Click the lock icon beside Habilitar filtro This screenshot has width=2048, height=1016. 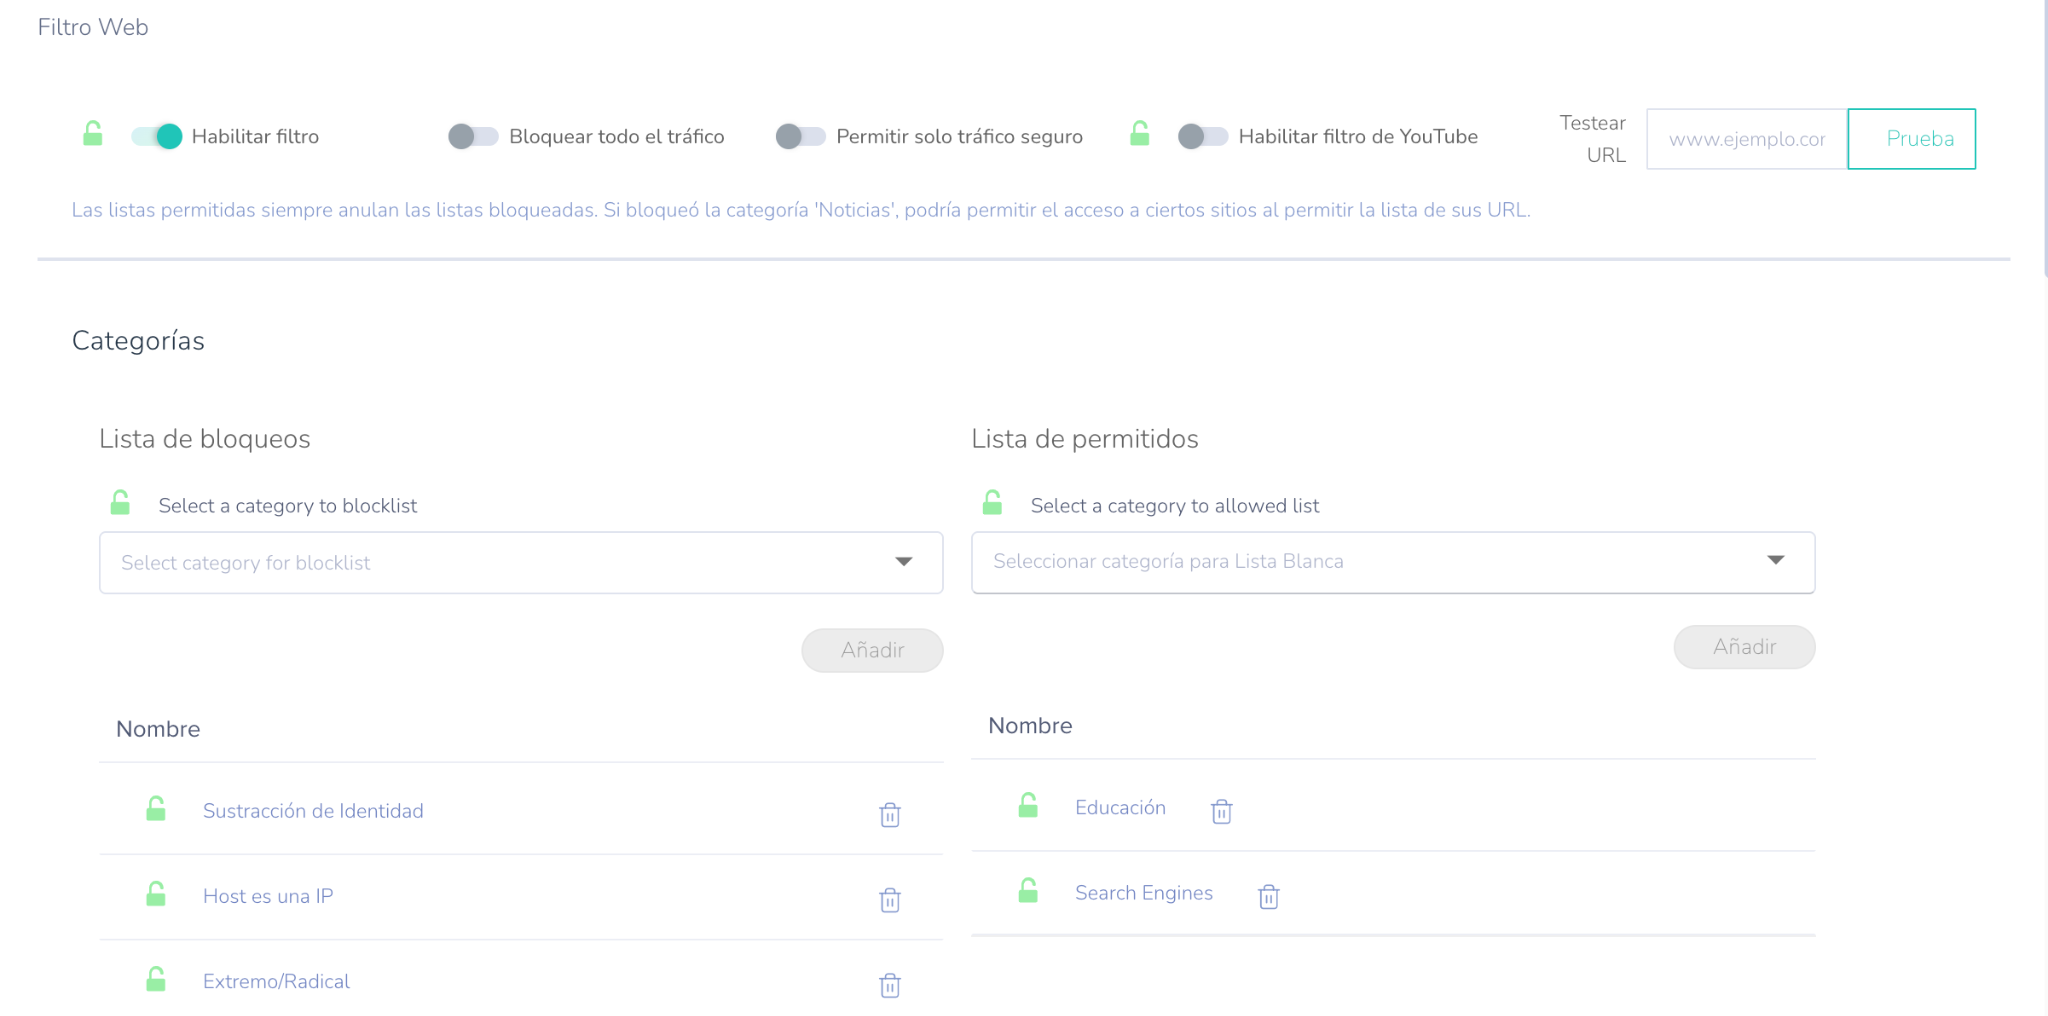pos(93,134)
